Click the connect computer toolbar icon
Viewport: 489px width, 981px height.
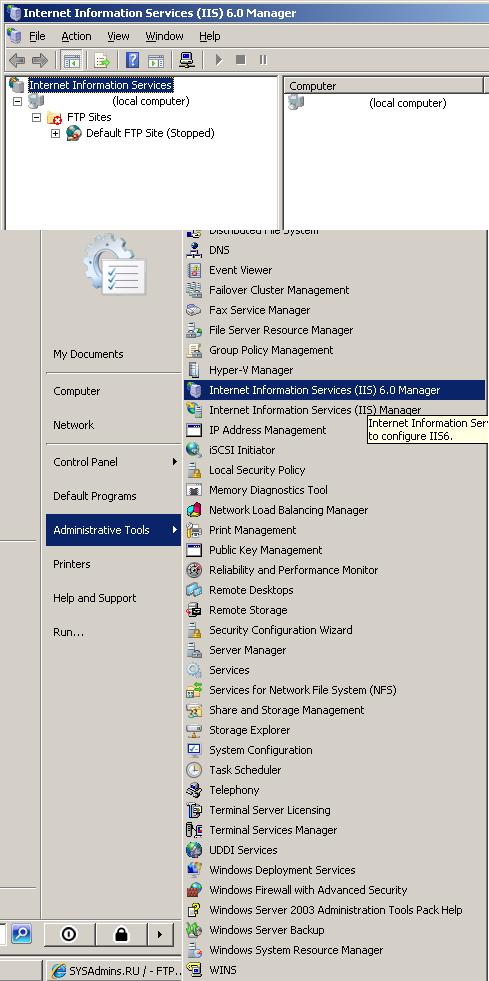coord(186,60)
